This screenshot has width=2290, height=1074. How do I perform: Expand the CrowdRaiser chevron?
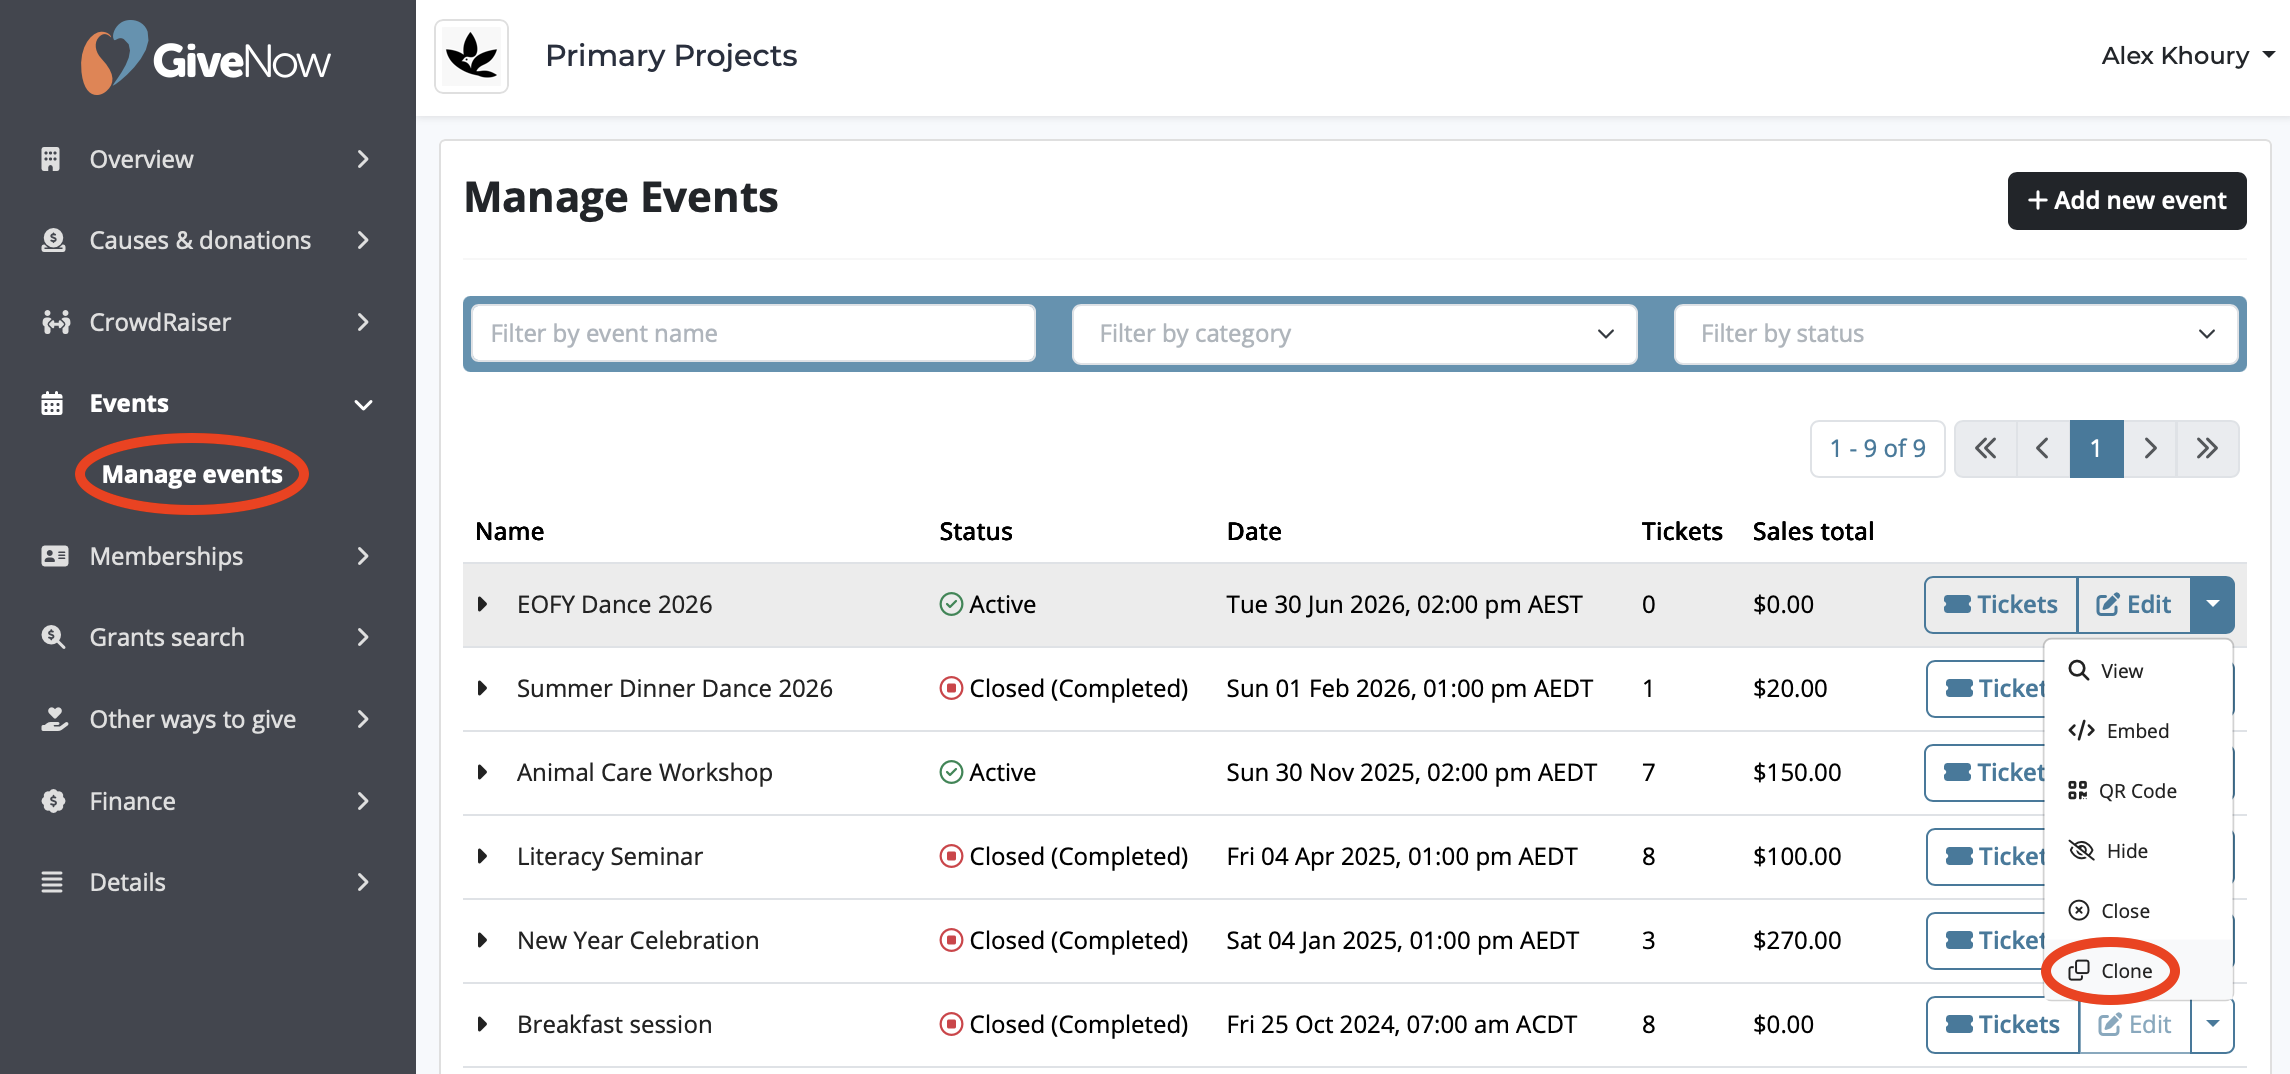363,322
